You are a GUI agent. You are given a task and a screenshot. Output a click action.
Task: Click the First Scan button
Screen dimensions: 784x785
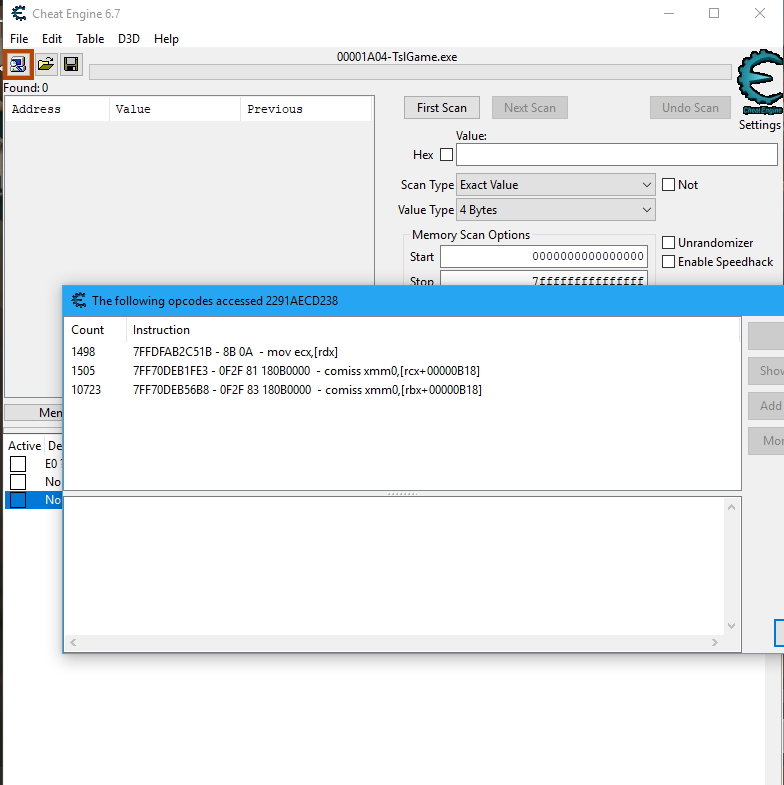(442, 108)
